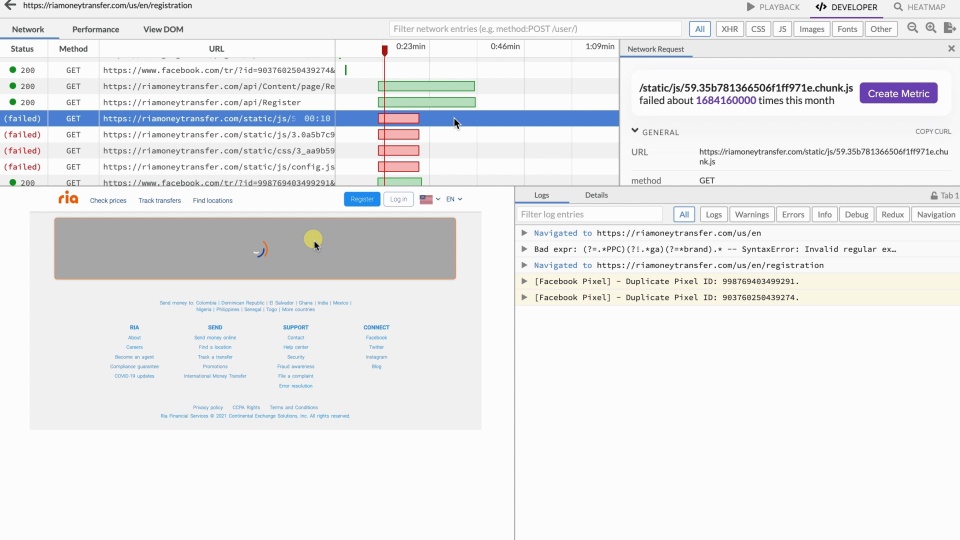The image size is (960, 540).
Task: Open the Performance tab
Action: 96,29
